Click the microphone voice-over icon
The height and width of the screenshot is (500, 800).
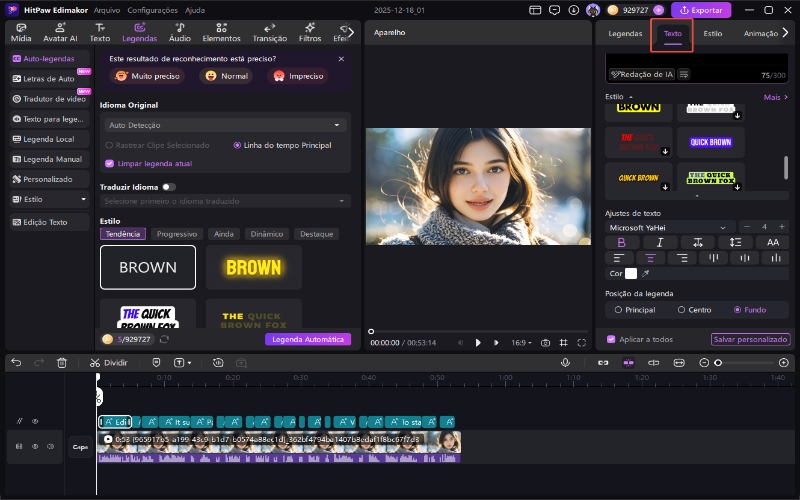(566, 362)
